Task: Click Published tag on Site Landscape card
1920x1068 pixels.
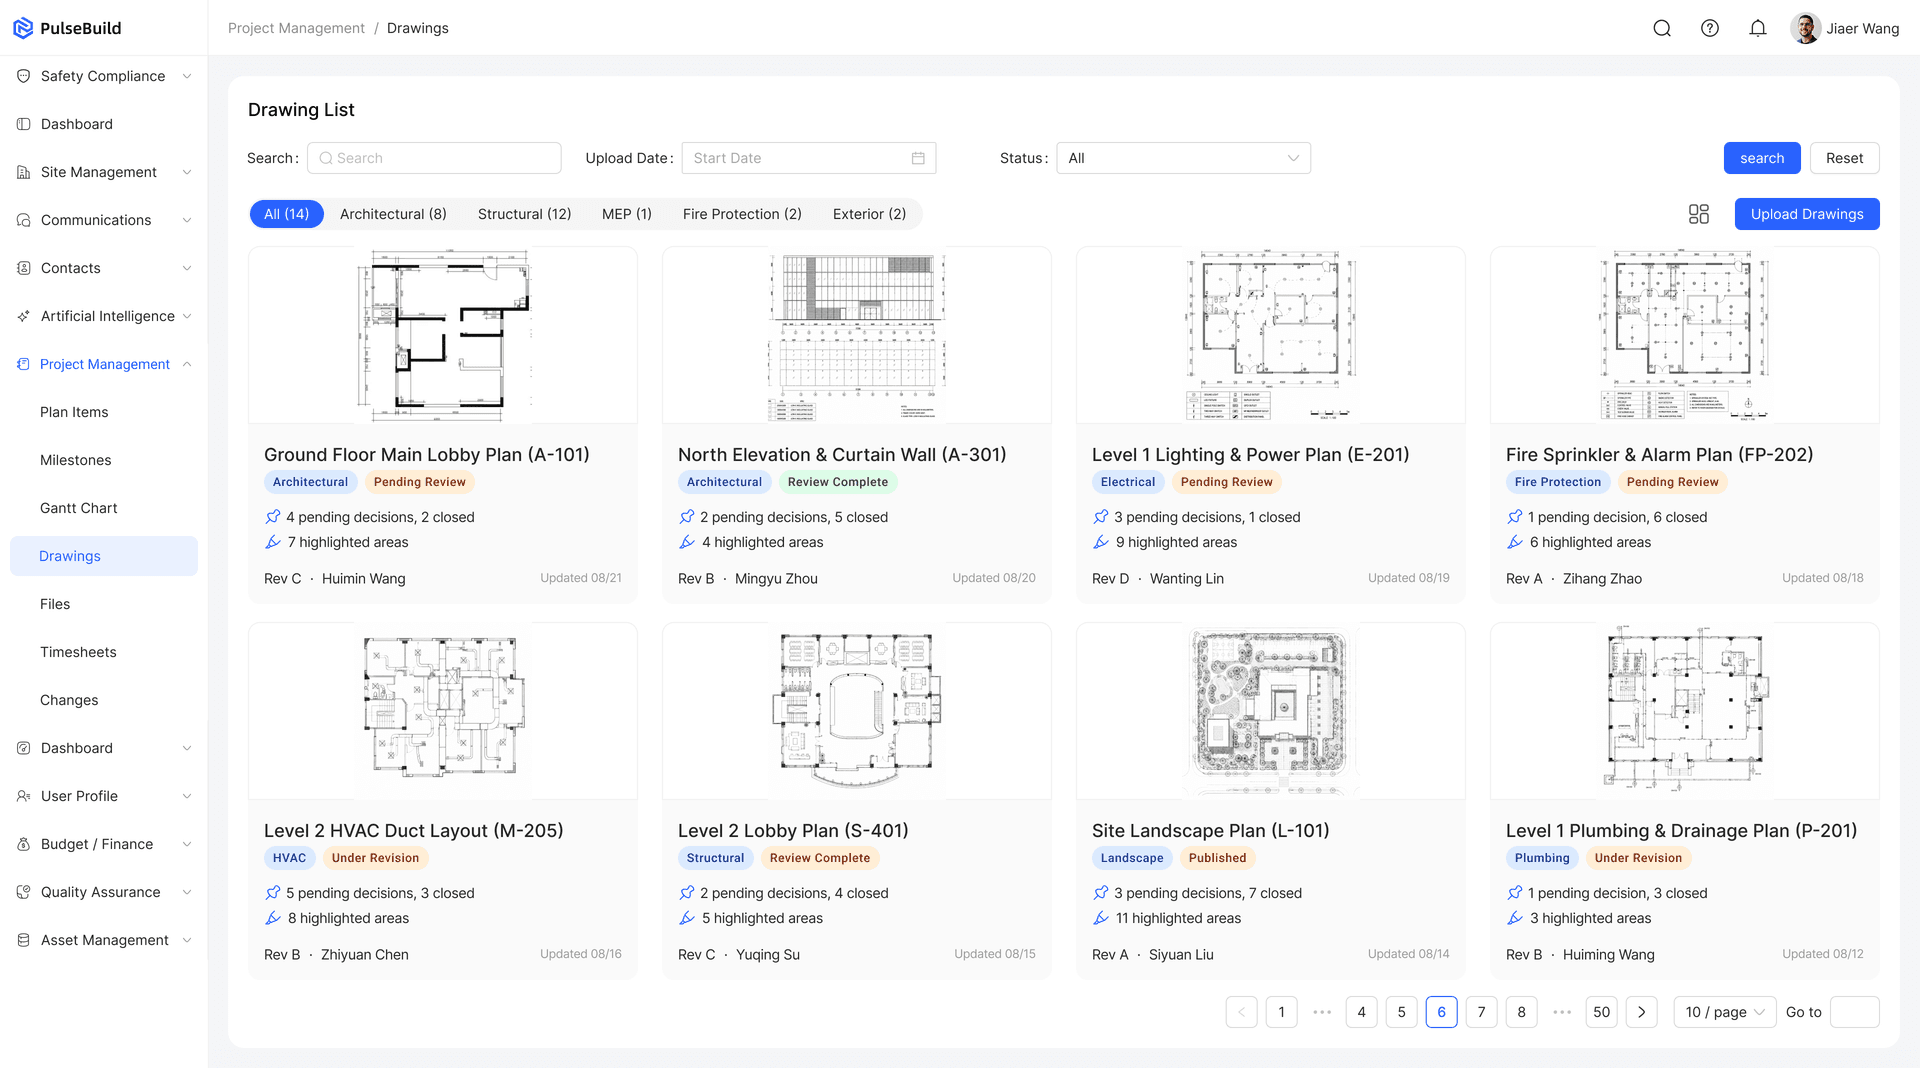Action: pos(1217,858)
